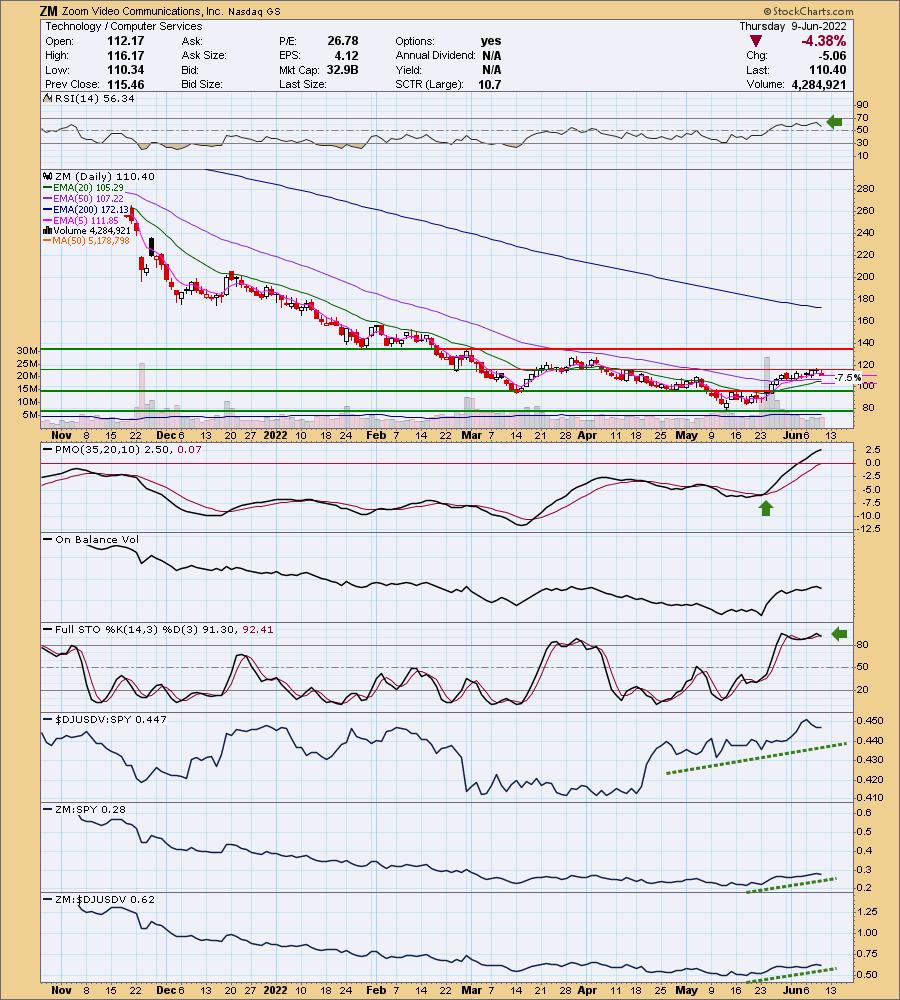This screenshot has width=900, height=1000.
Task: Click the 280 price axis label
Action: (865, 189)
